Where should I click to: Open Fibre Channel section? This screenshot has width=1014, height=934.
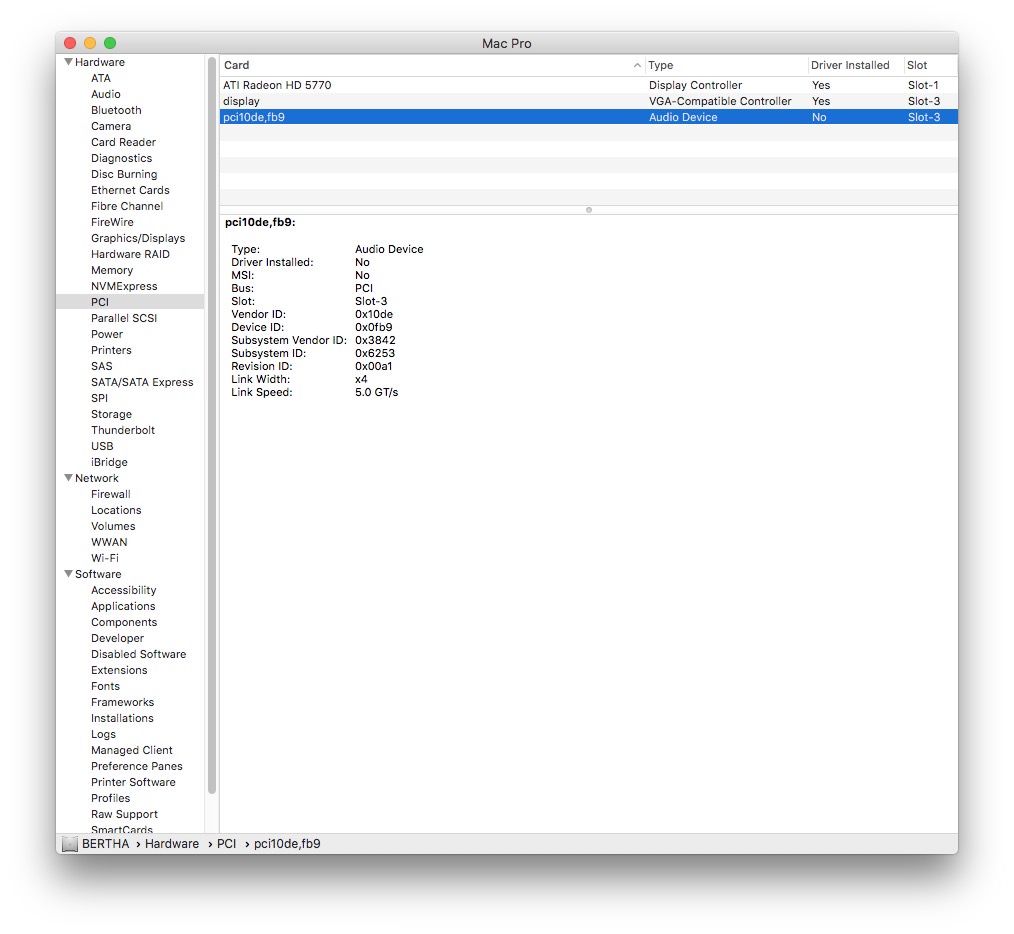(x=127, y=206)
